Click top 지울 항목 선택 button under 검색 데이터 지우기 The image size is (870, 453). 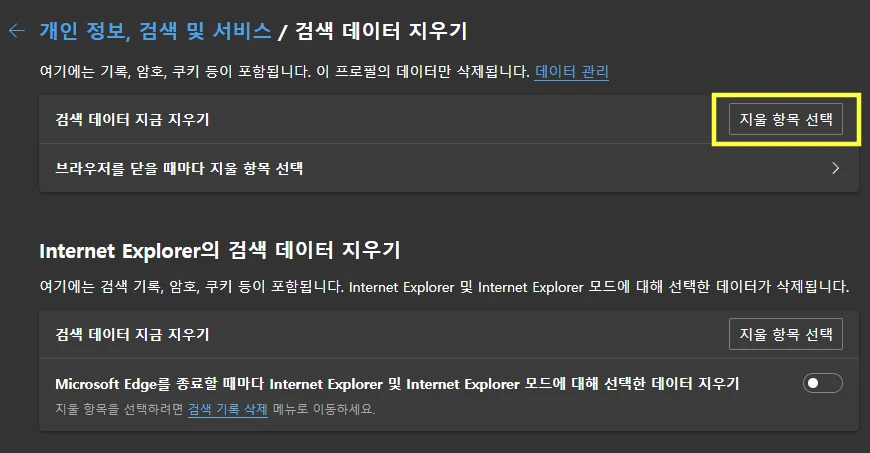(x=786, y=119)
